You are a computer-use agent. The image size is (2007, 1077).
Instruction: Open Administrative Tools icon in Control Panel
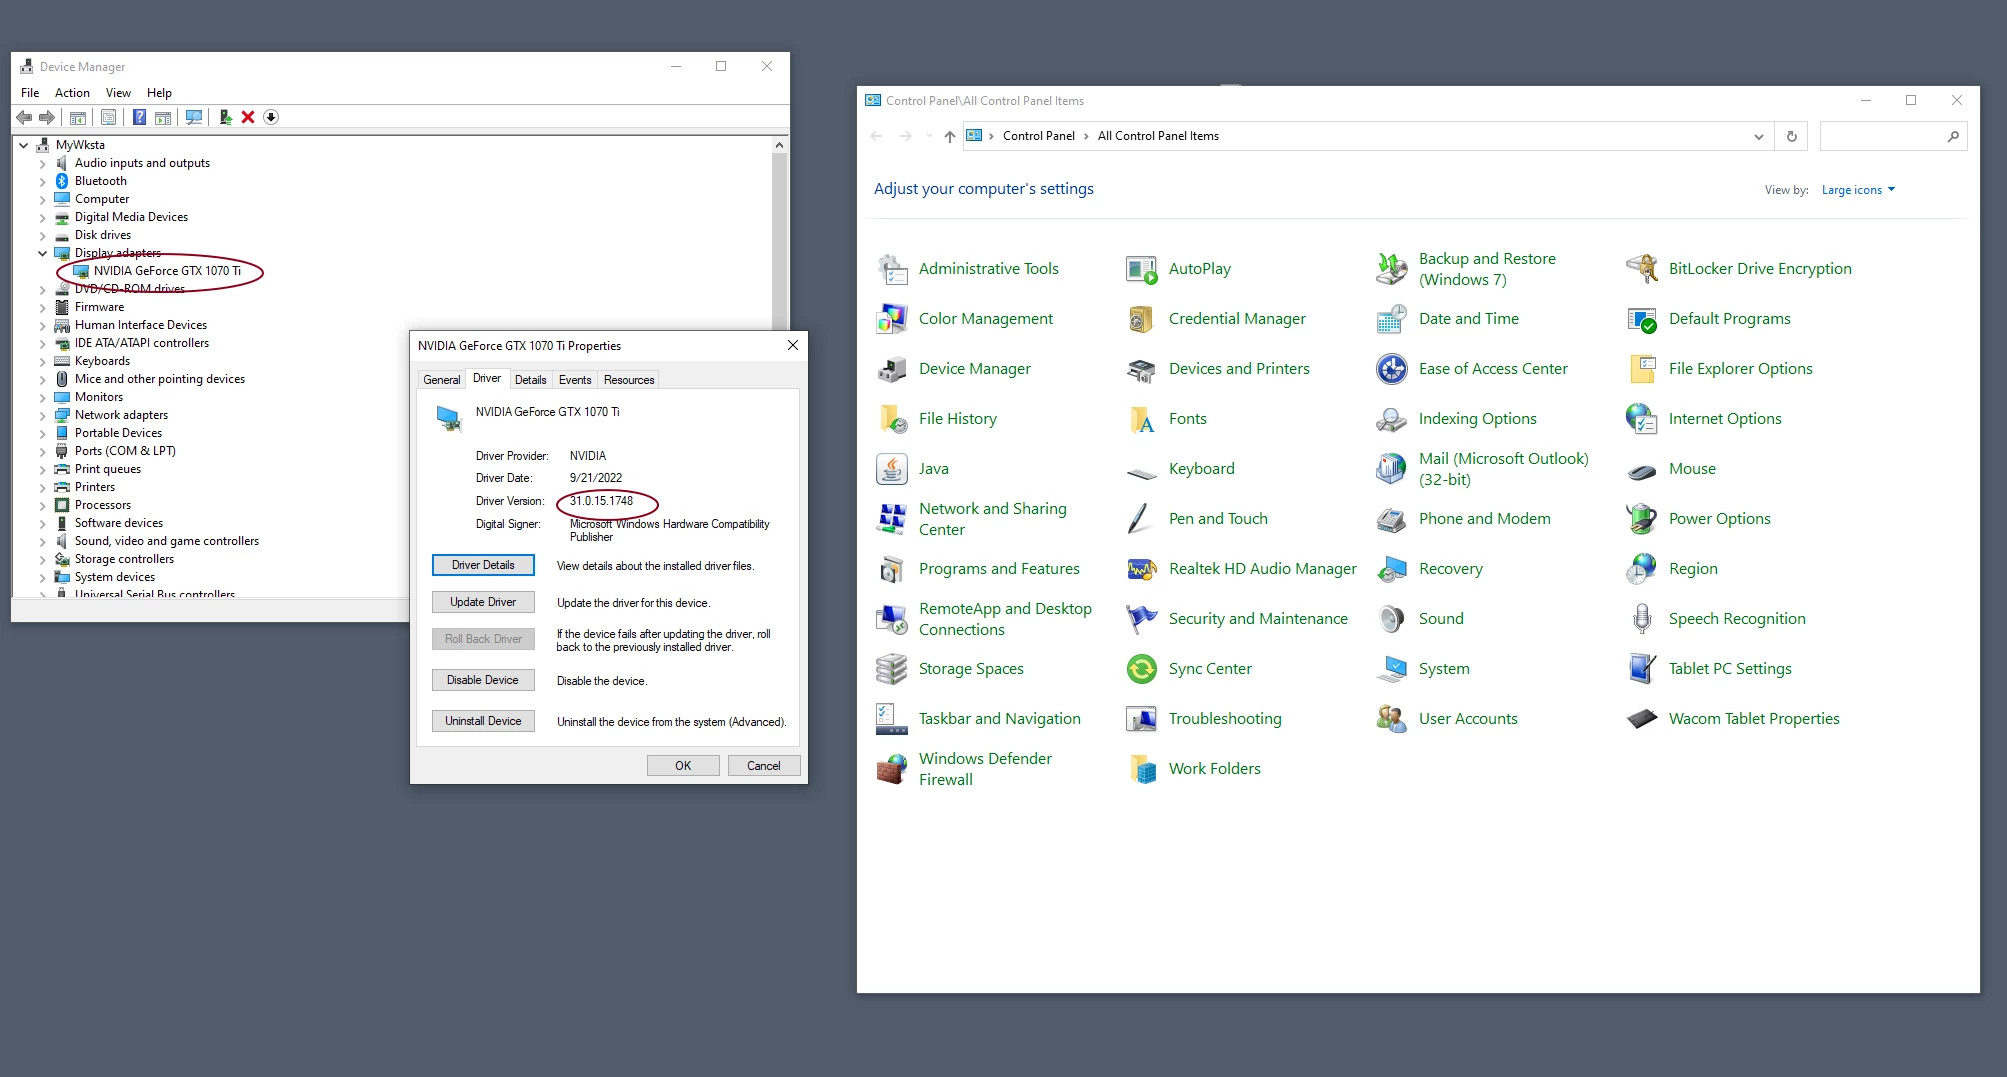coord(891,269)
